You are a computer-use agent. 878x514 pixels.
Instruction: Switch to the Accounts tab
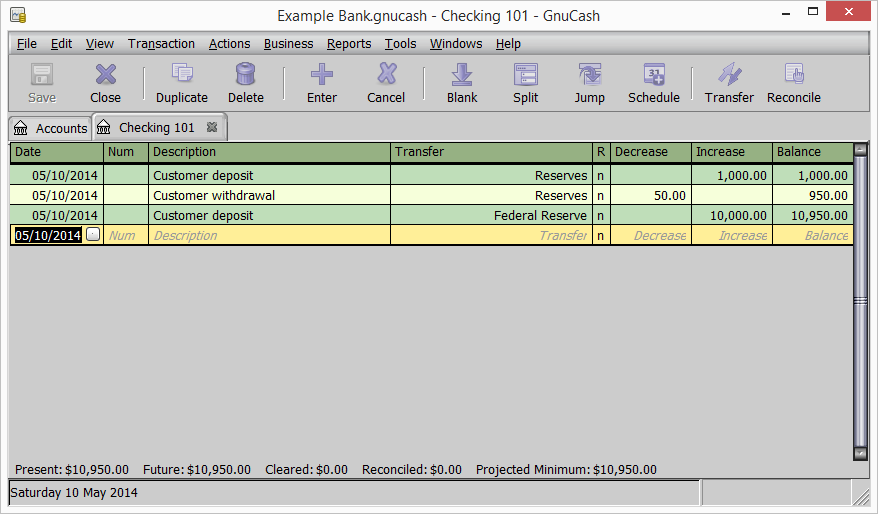point(50,128)
